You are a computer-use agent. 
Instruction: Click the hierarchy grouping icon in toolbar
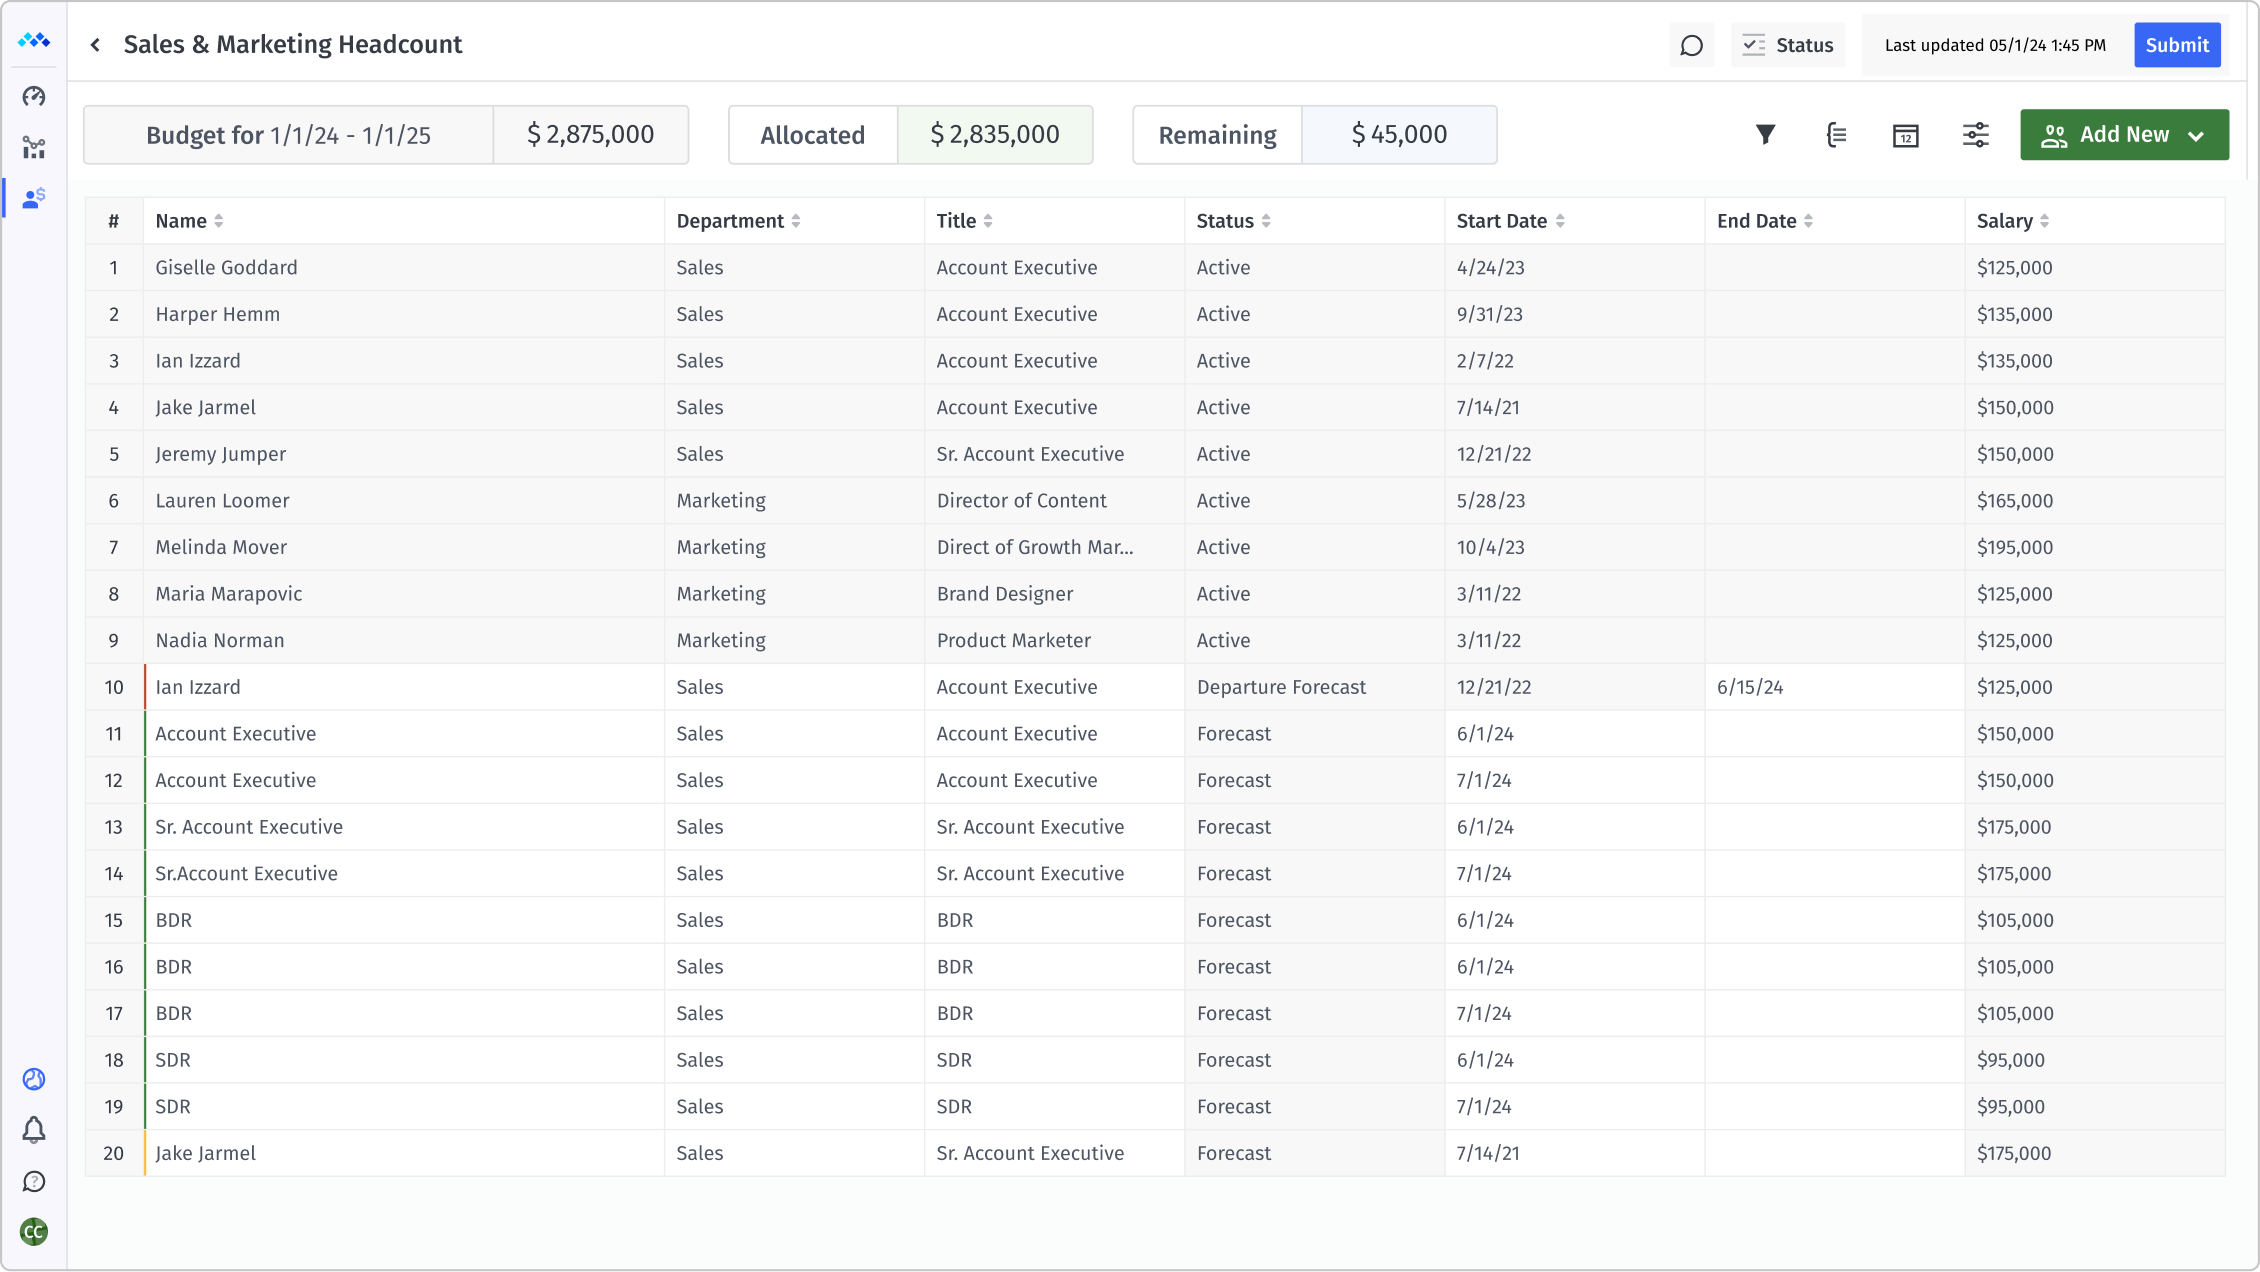[x=1836, y=135]
